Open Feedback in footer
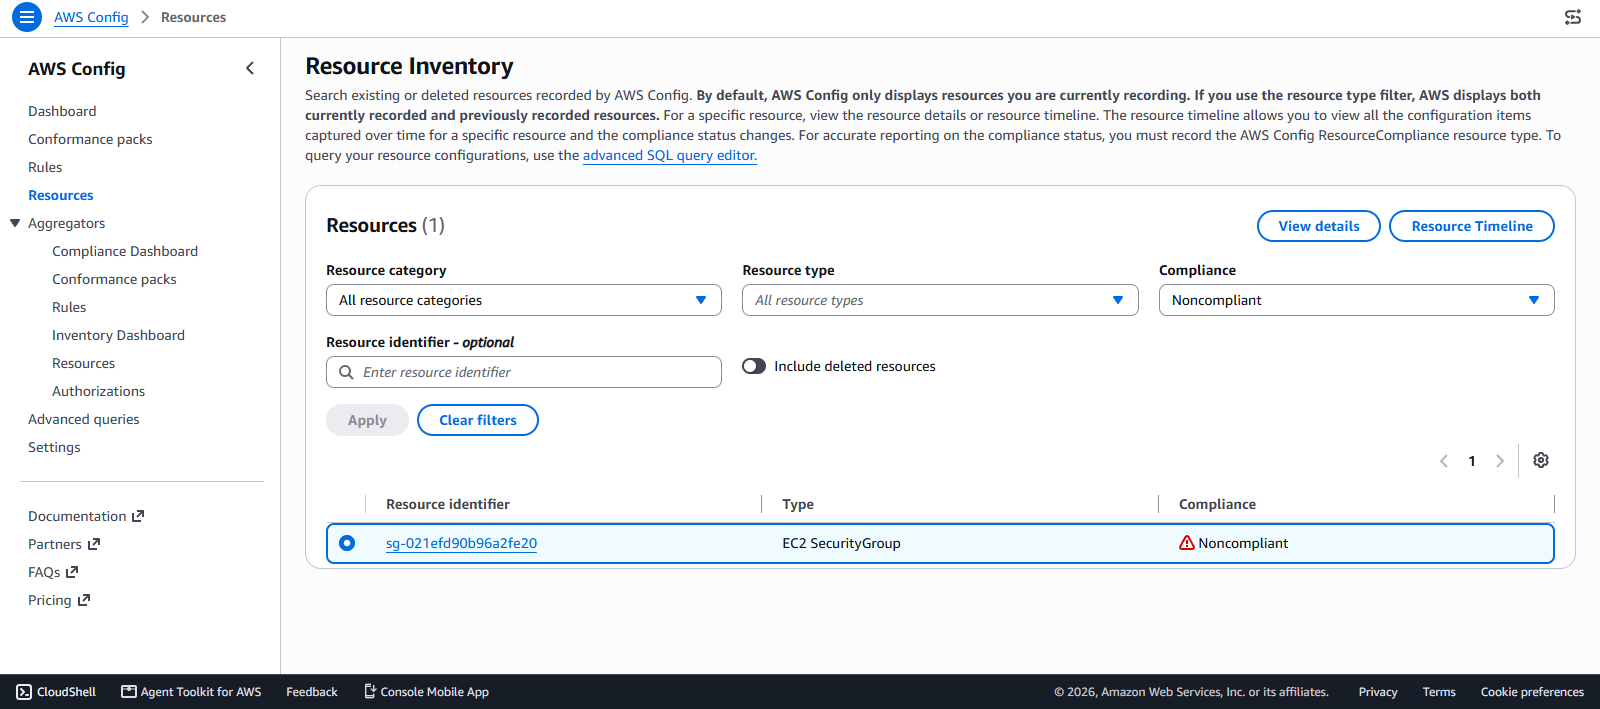1600x709 pixels. (312, 692)
